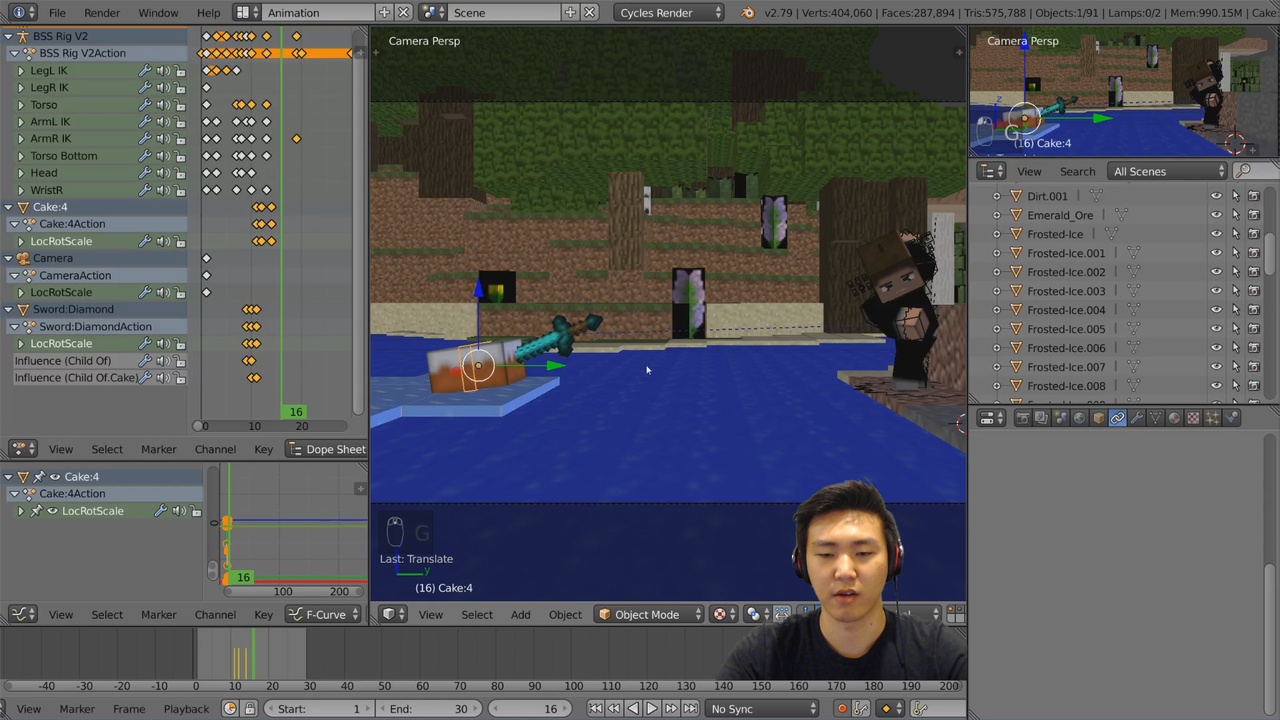Open the Material properties sphere tab
Screen dimensions: 1280x720
(x=1175, y=418)
